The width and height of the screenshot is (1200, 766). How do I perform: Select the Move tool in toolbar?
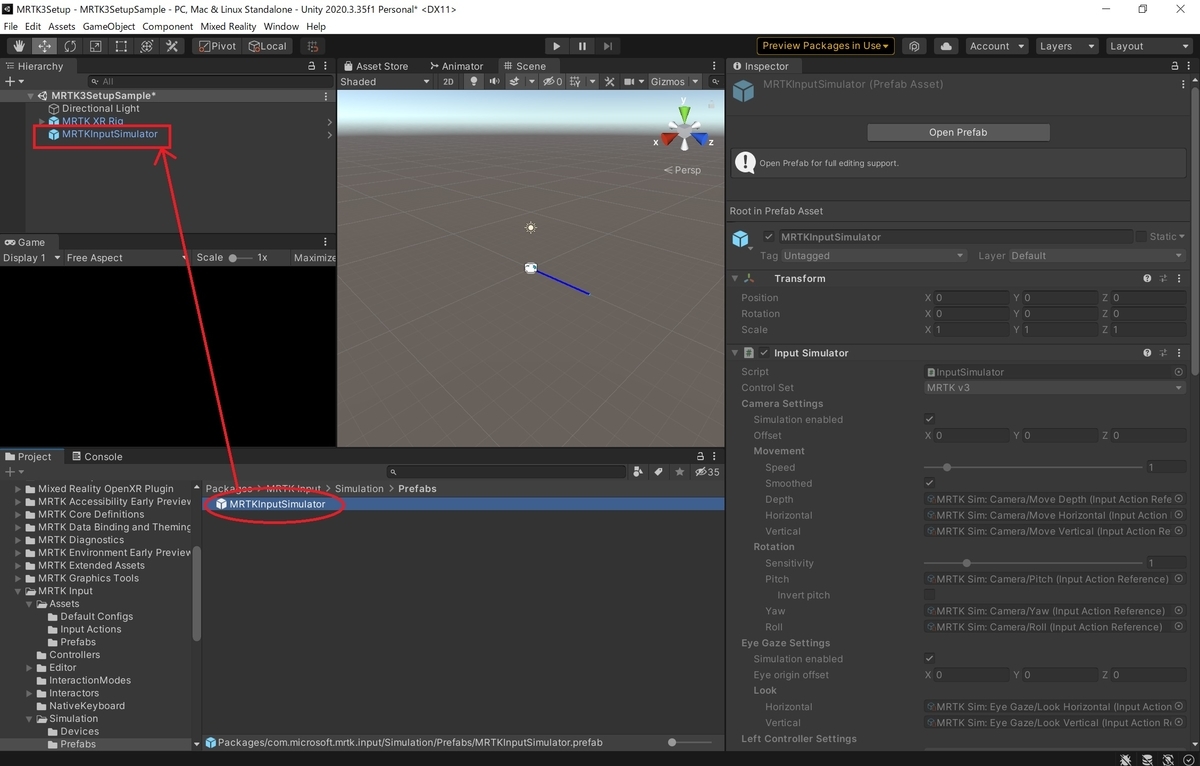45,46
